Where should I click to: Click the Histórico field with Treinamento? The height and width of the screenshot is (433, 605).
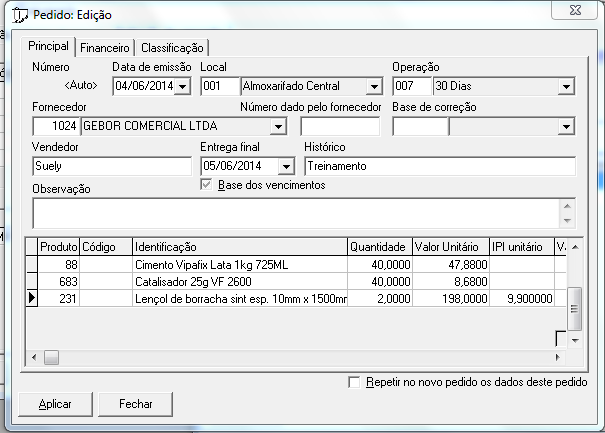coord(439,166)
